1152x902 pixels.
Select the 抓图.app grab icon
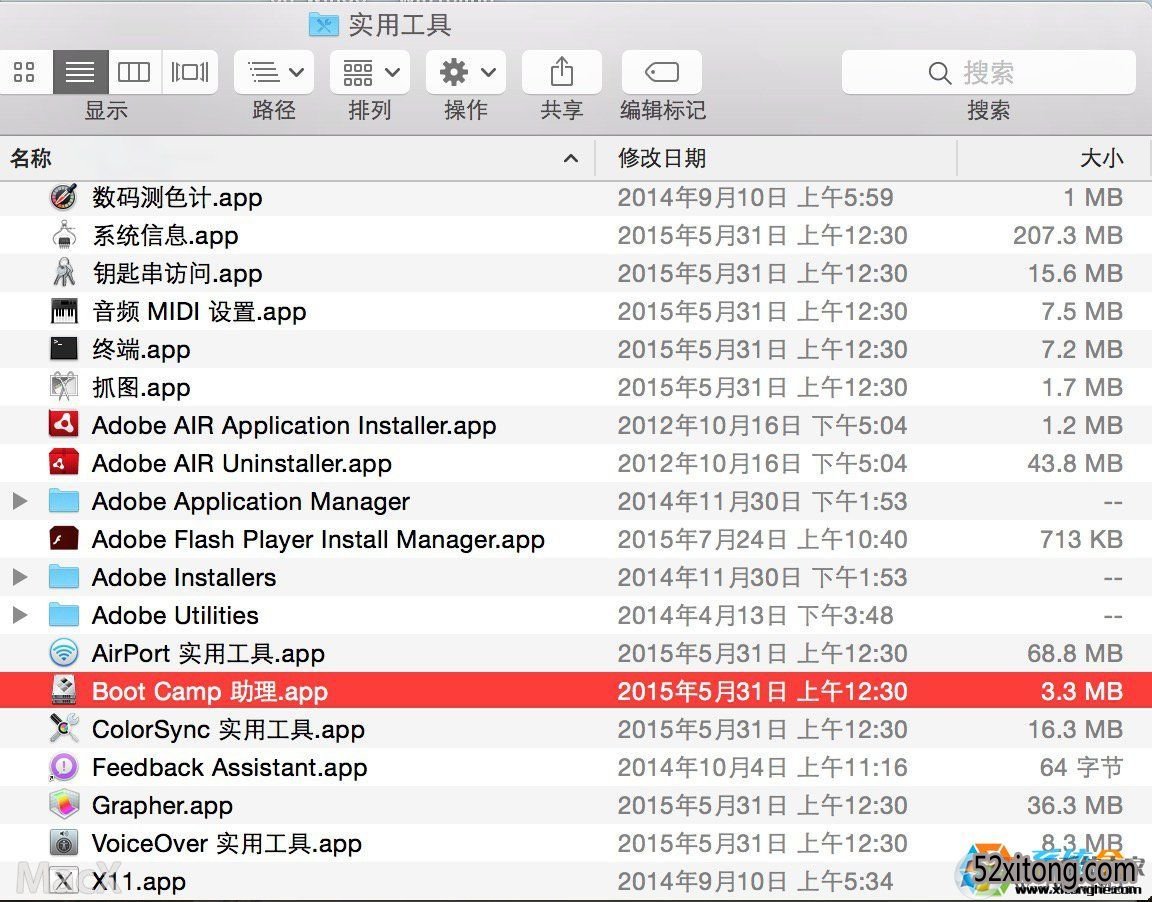tap(64, 388)
